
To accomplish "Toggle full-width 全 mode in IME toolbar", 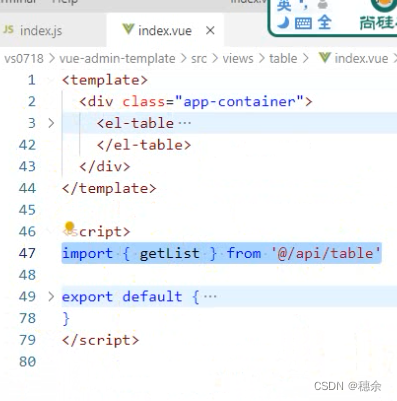I will tap(324, 23).
